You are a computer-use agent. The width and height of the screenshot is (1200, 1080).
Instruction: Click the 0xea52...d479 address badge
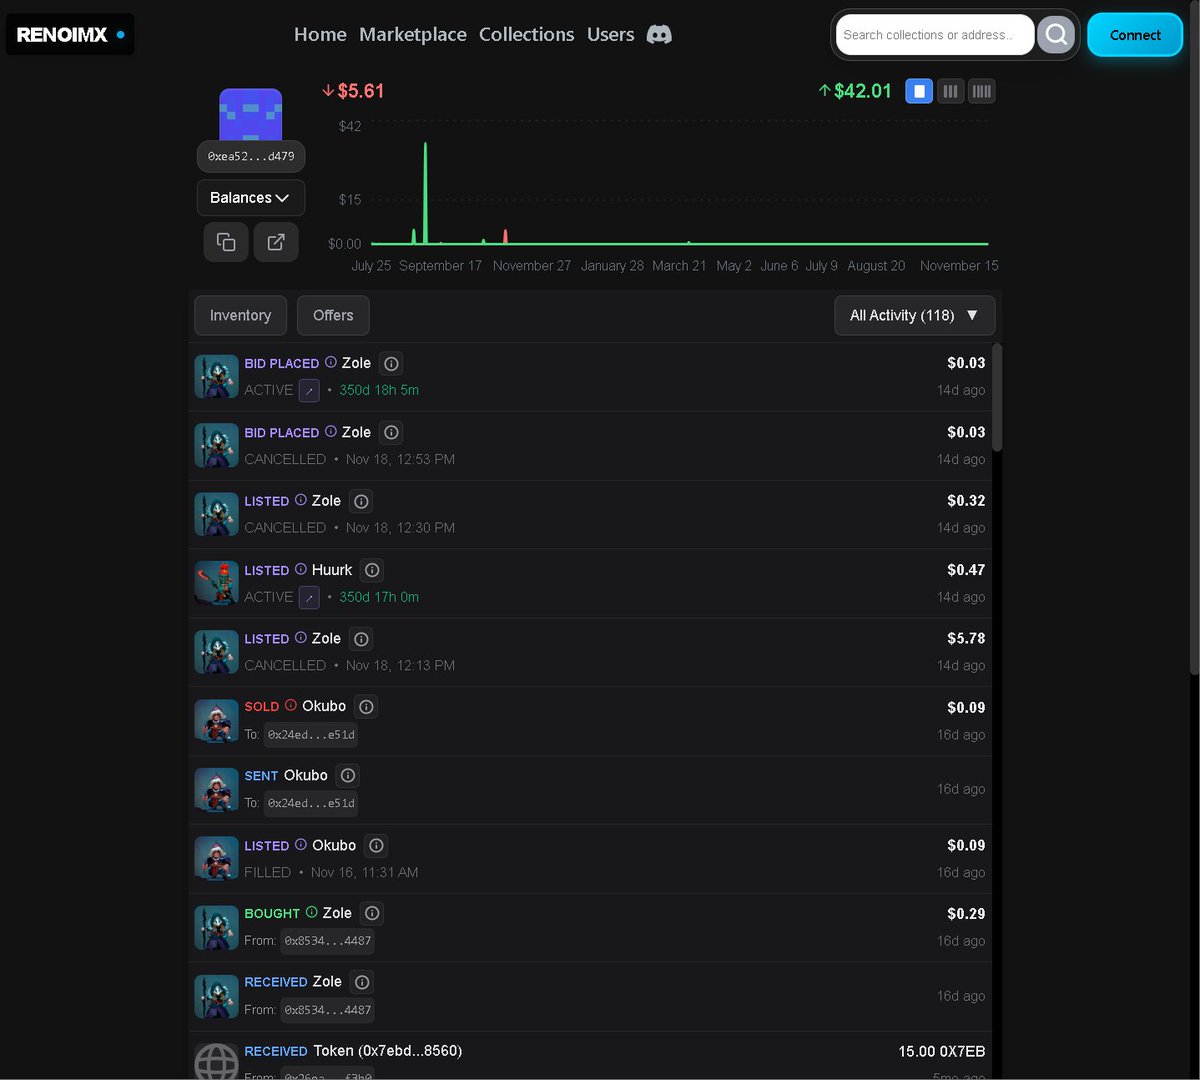tap(251, 157)
